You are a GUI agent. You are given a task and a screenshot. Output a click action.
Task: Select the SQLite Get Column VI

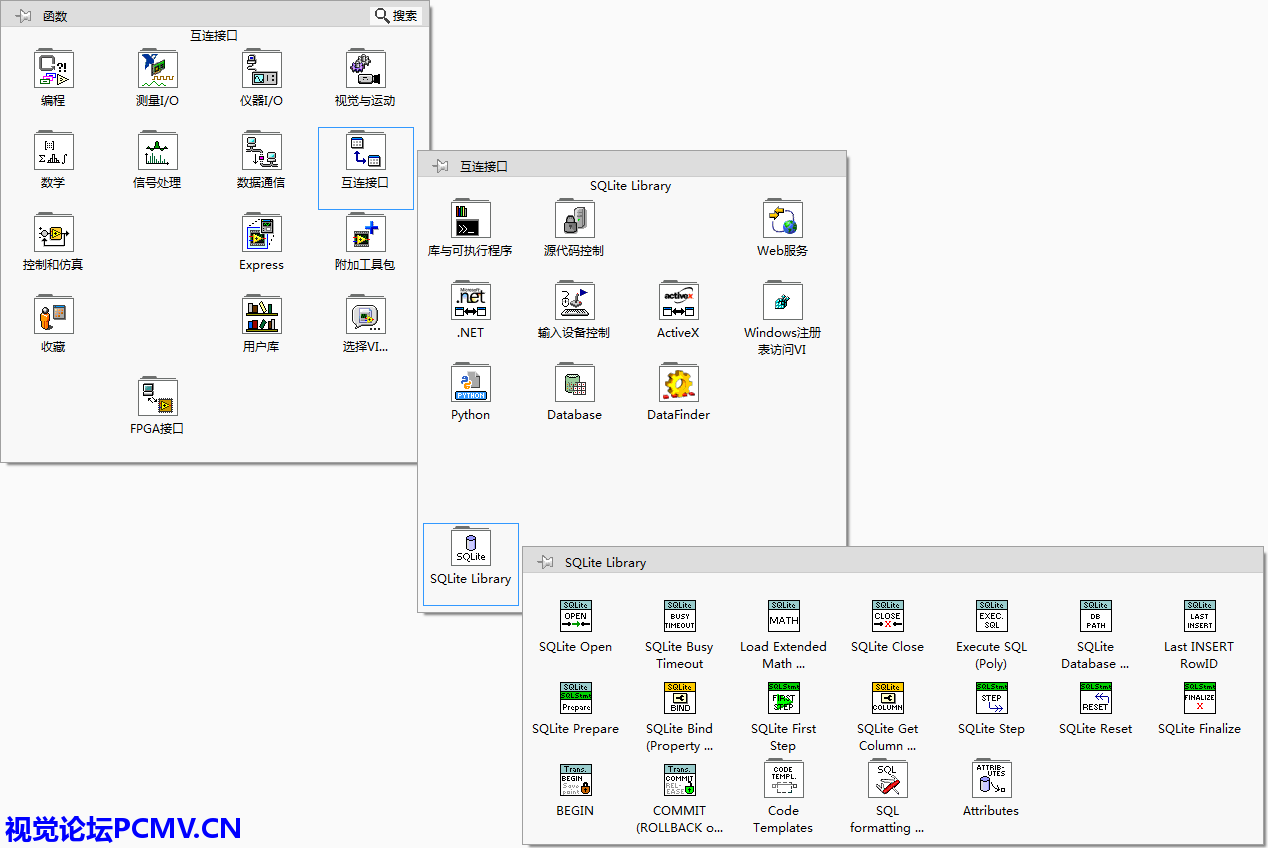coord(888,698)
